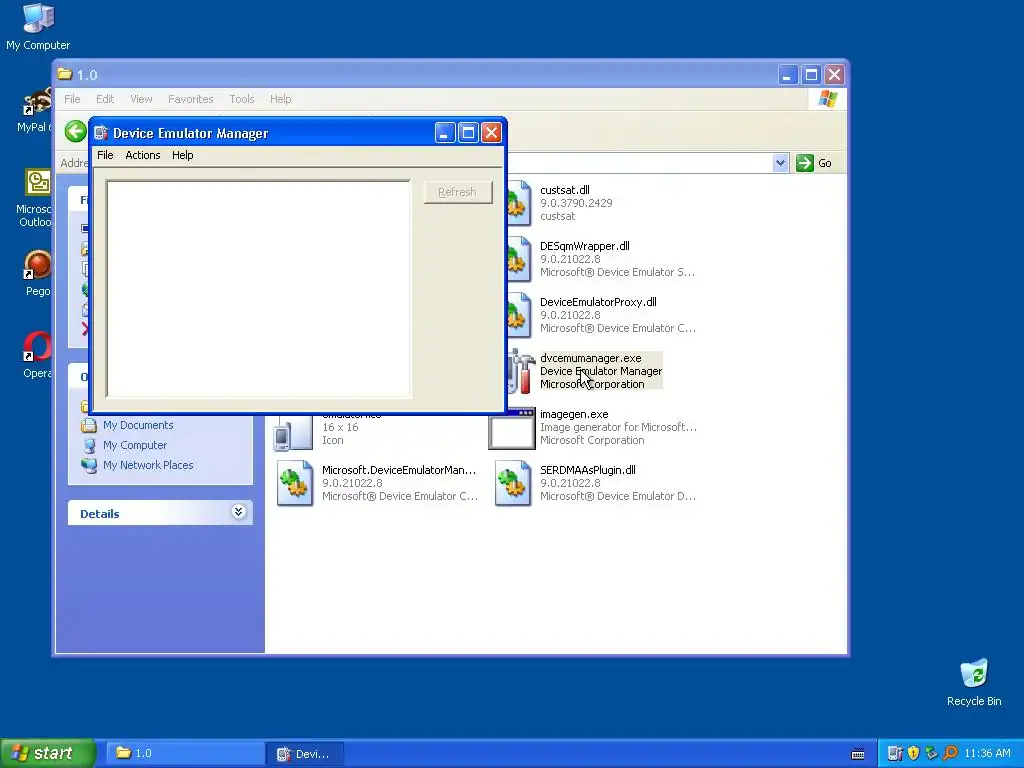Click My Documents folder icon in sidebar
1024x768 pixels.
click(89, 425)
